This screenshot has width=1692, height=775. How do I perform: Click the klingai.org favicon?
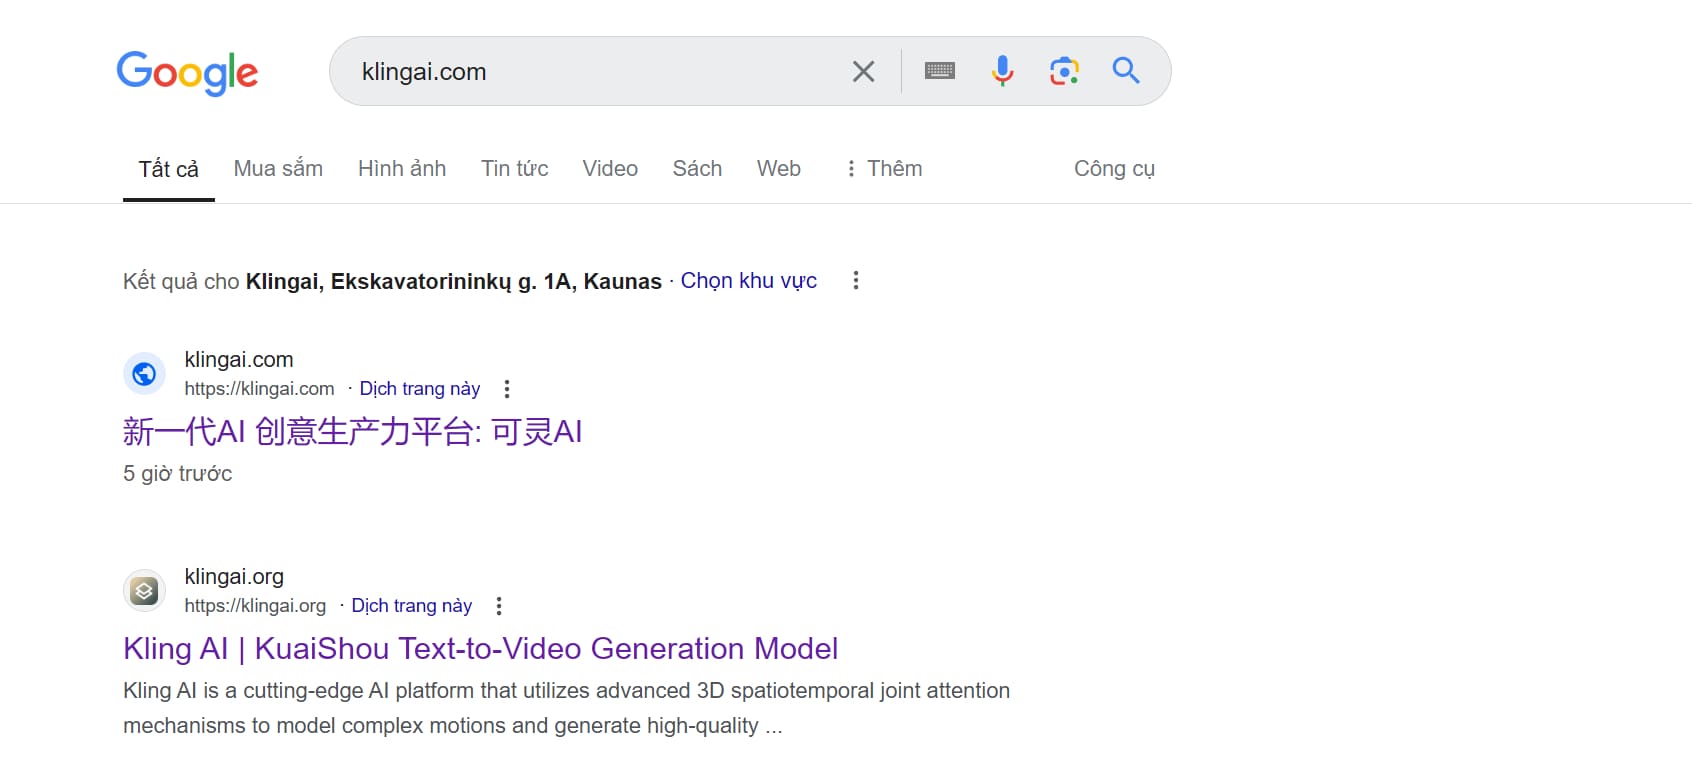(x=144, y=591)
